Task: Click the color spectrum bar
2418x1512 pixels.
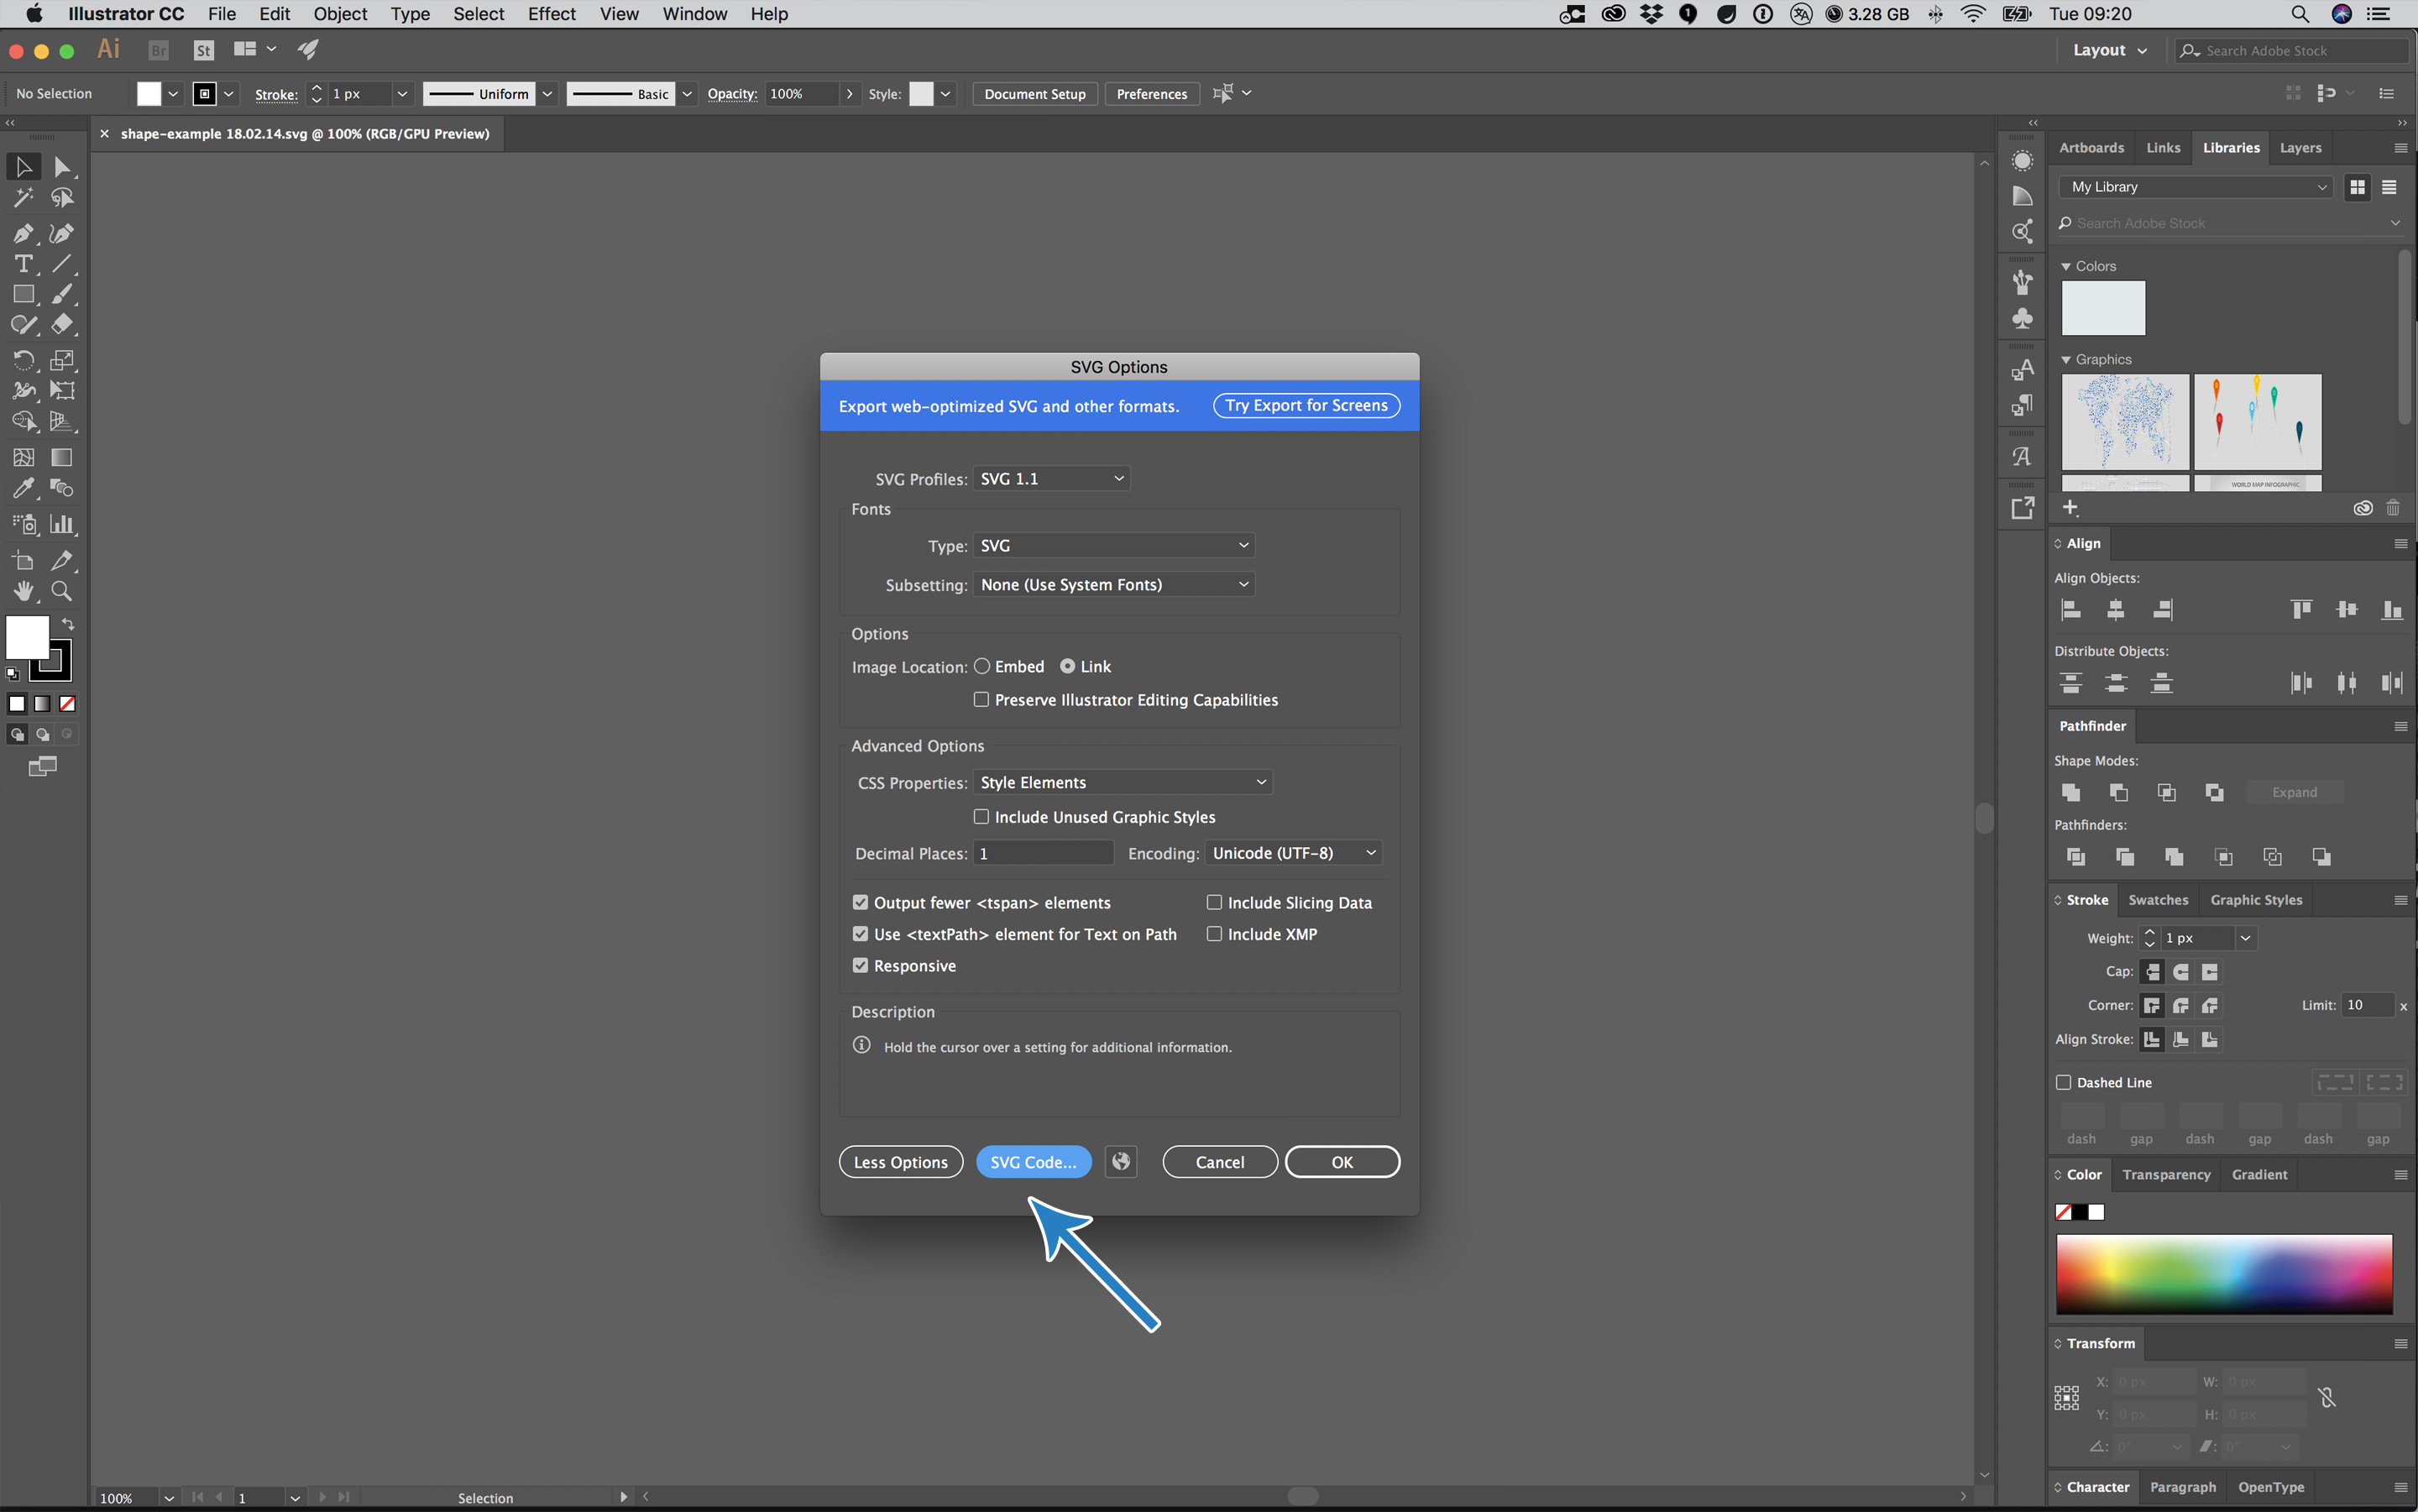Action: pos(2224,1273)
